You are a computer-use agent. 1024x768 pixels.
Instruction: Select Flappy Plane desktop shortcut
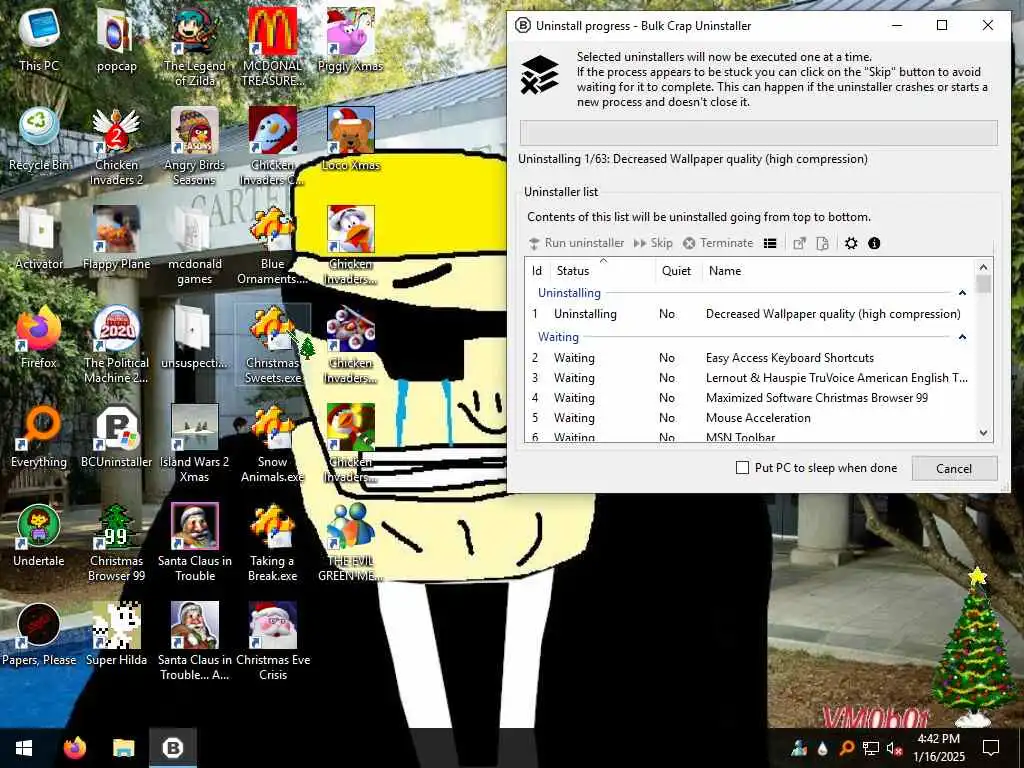click(x=116, y=238)
